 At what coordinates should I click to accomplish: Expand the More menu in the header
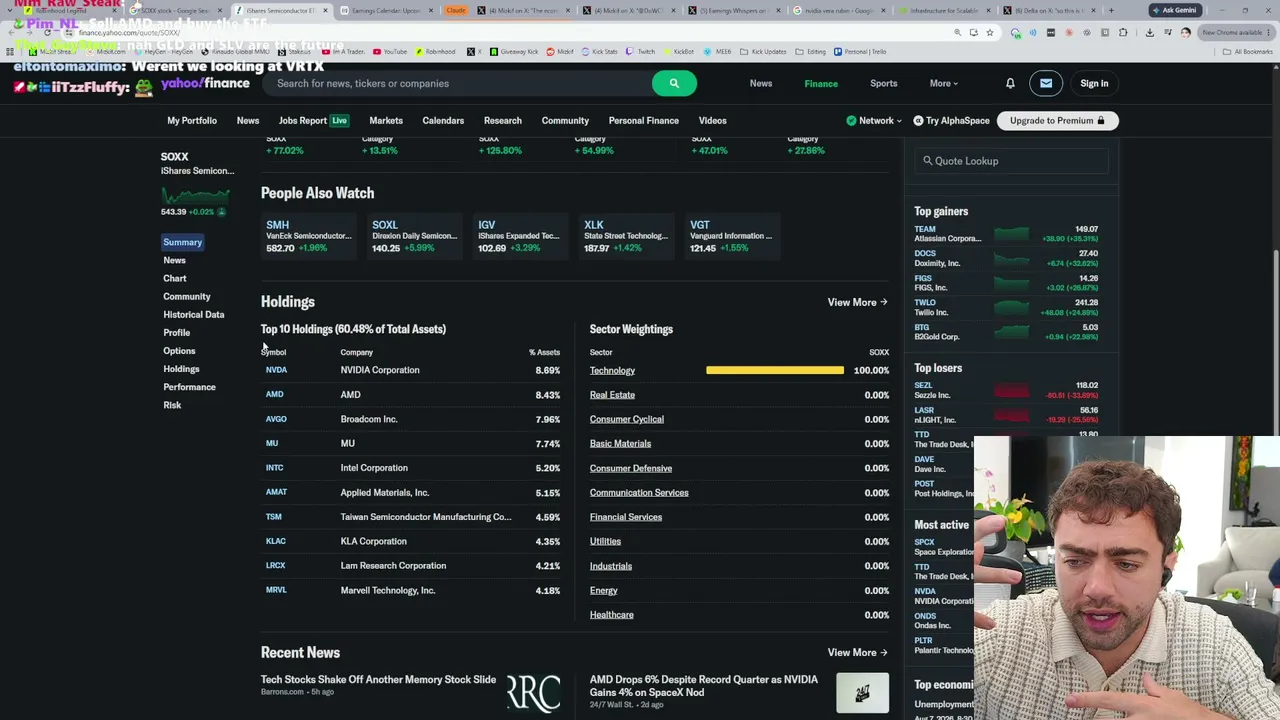(x=943, y=84)
